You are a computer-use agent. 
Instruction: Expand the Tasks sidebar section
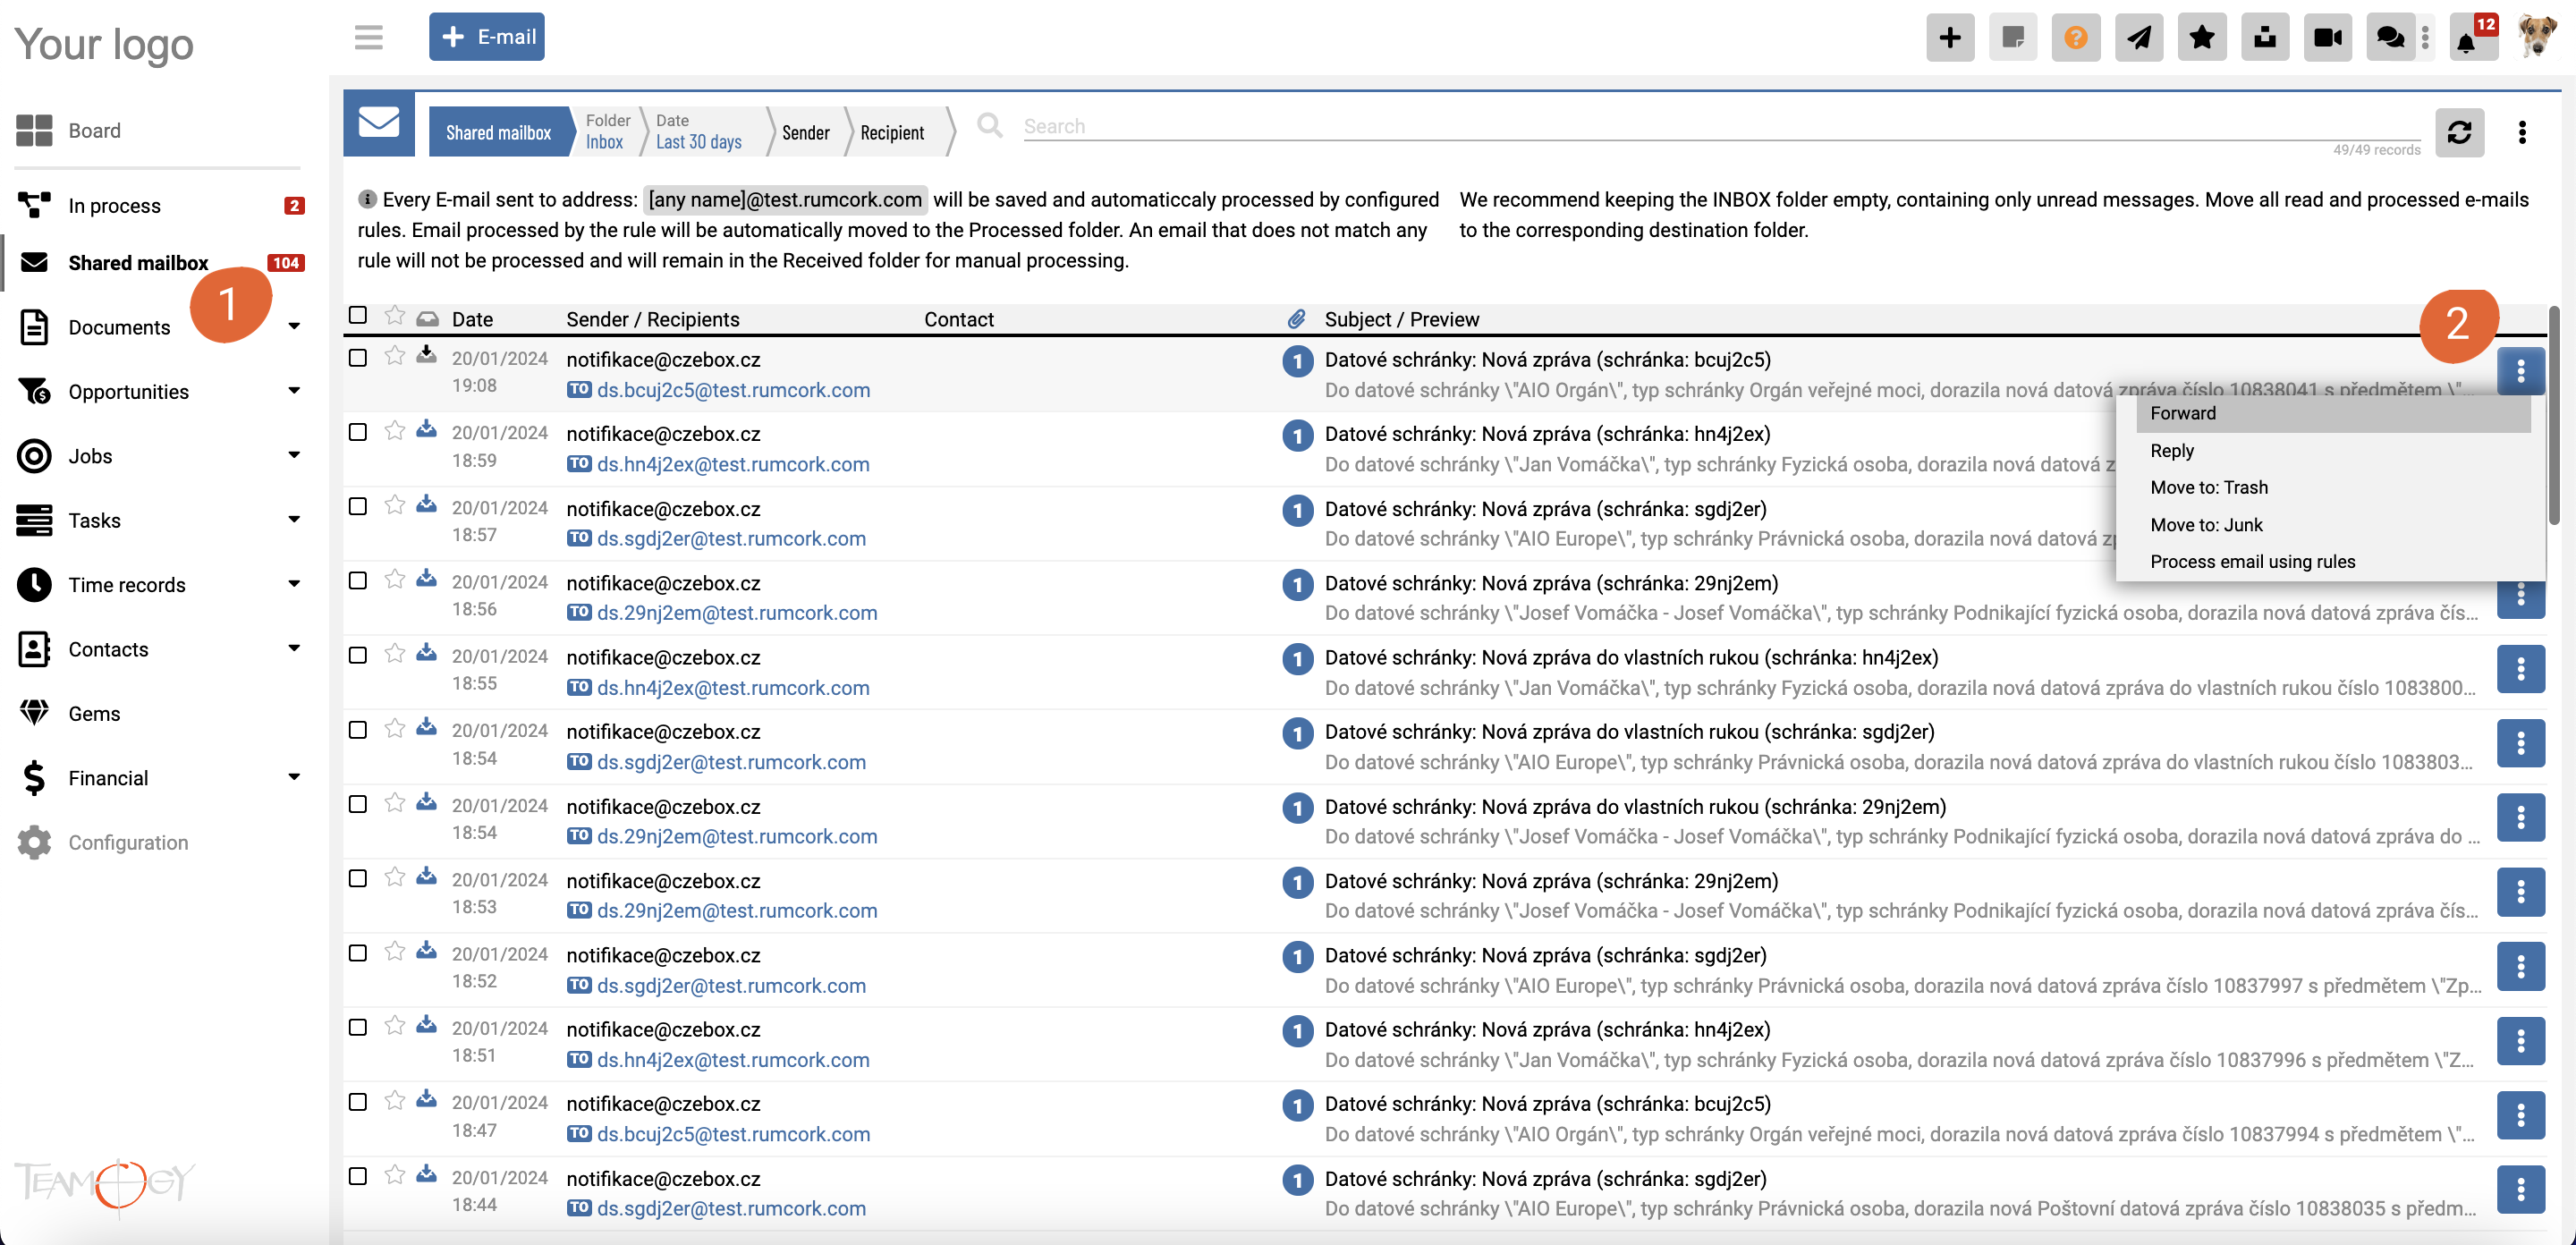pyautogui.click(x=294, y=520)
